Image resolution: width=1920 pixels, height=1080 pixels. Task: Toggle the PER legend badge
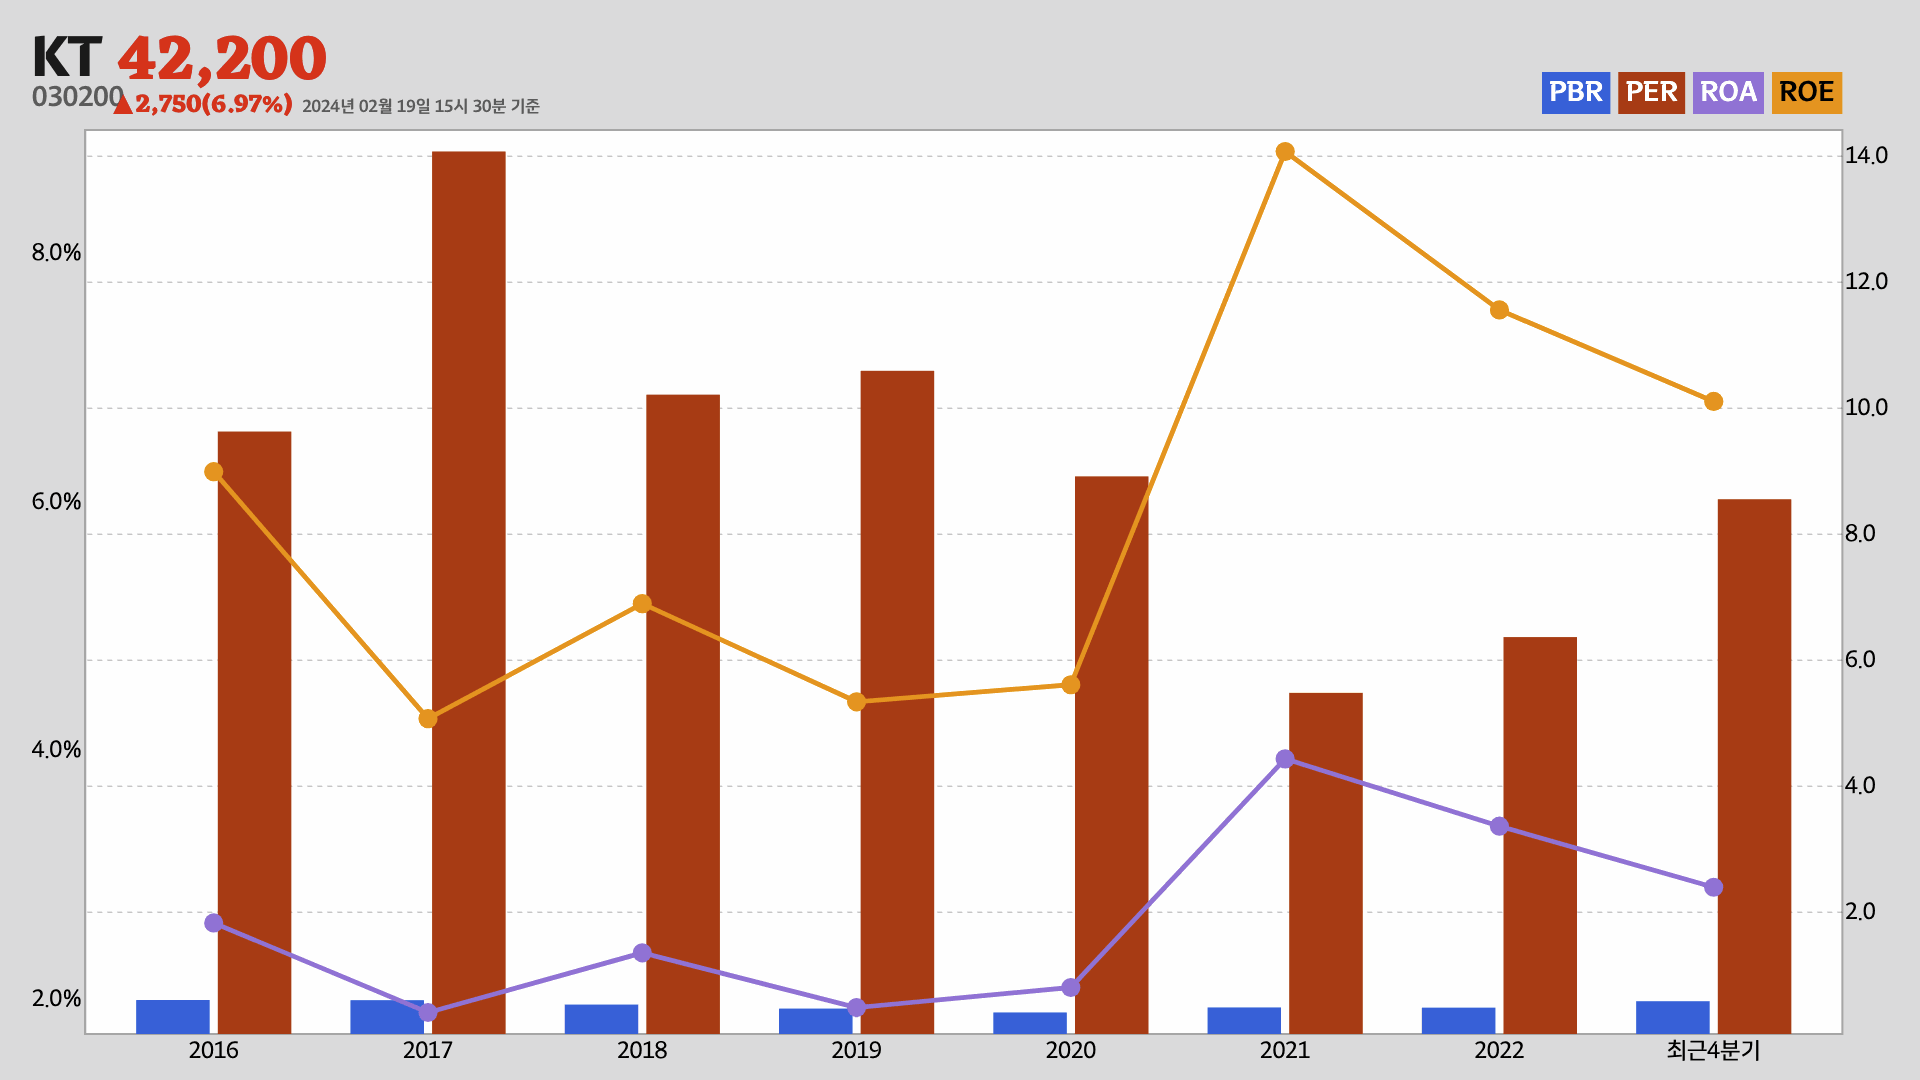click(x=1651, y=92)
